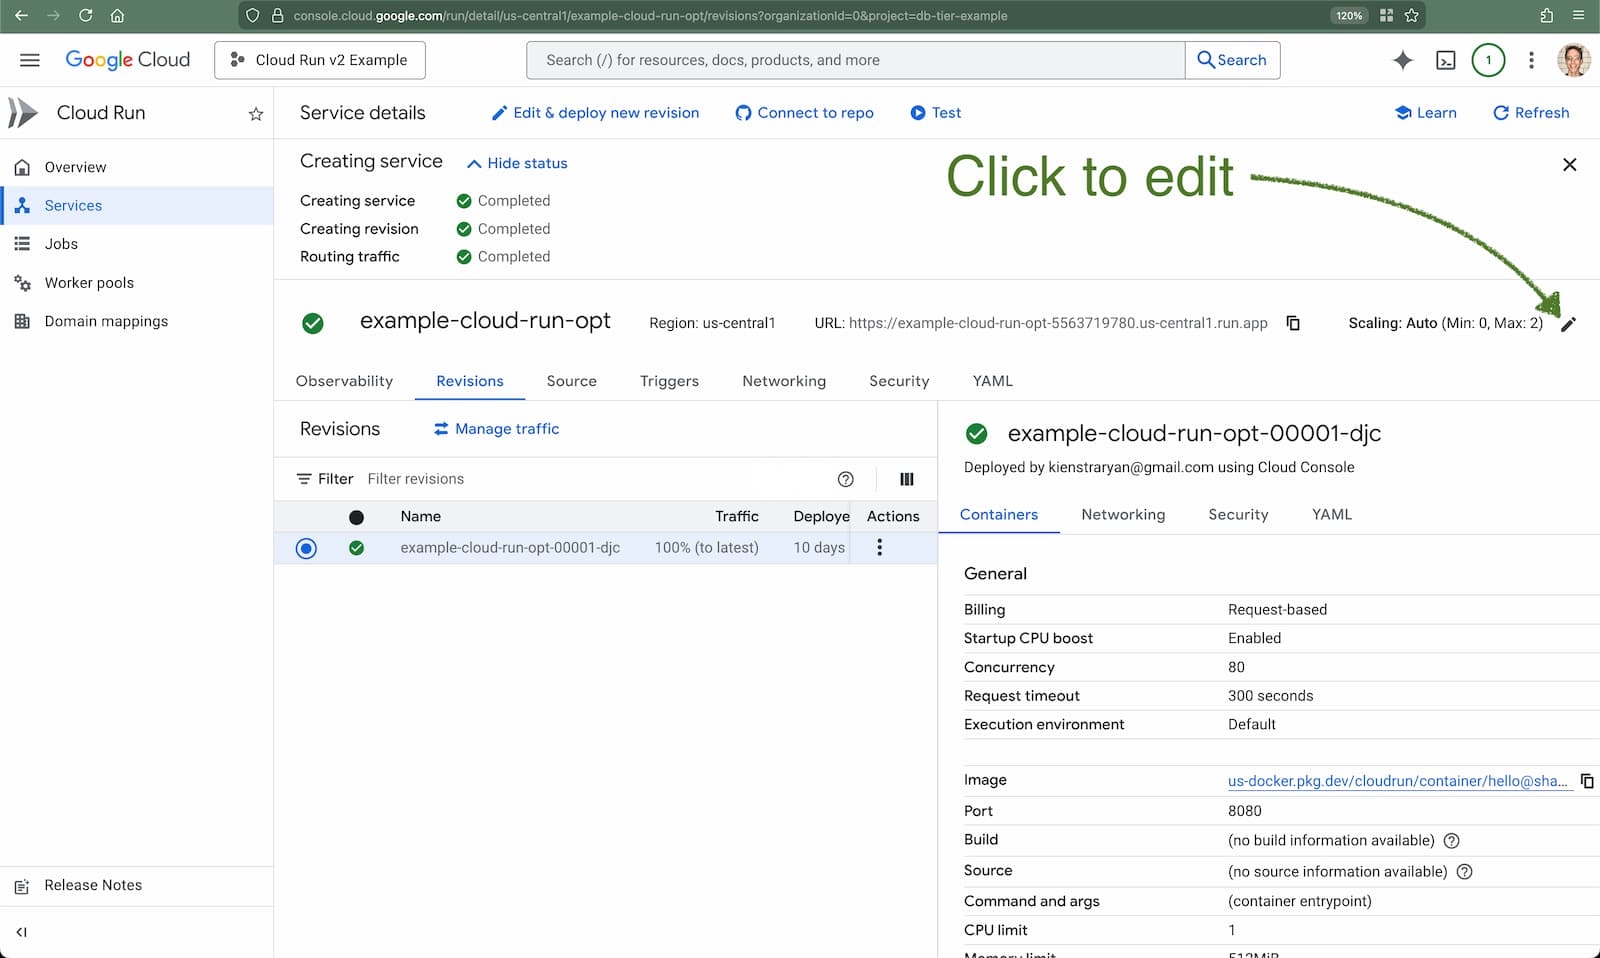1600x958 pixels.
Task: Open the Triggers tab
Action: [669, 381]
